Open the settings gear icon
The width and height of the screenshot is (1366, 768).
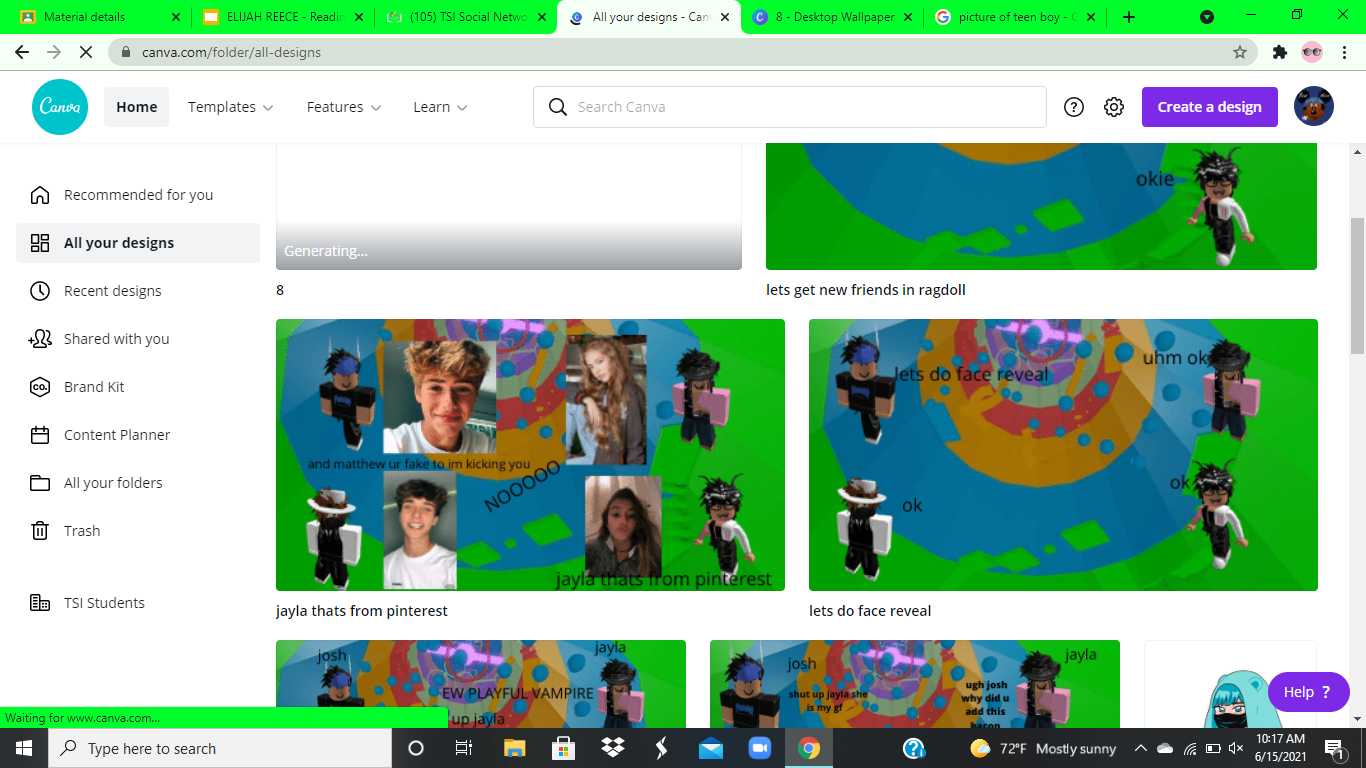pos(1114,107)
